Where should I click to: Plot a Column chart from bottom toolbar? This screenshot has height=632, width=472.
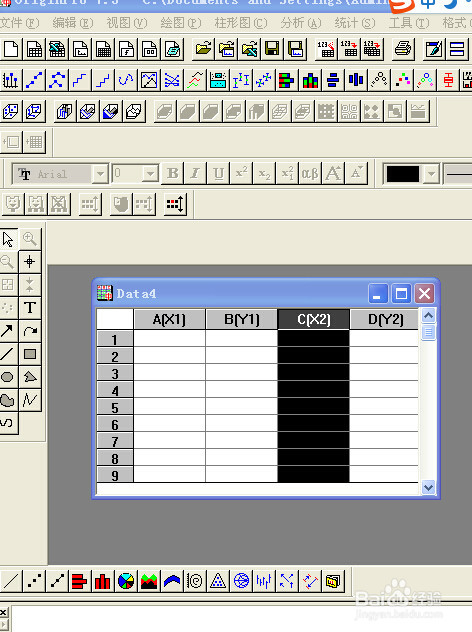[103, 581]
